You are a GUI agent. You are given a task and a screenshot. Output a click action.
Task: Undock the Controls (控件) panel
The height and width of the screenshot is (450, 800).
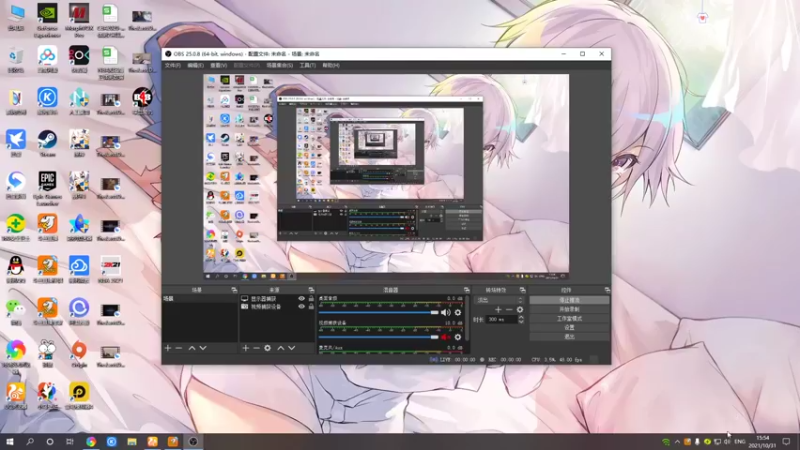[x=607, y=290]
